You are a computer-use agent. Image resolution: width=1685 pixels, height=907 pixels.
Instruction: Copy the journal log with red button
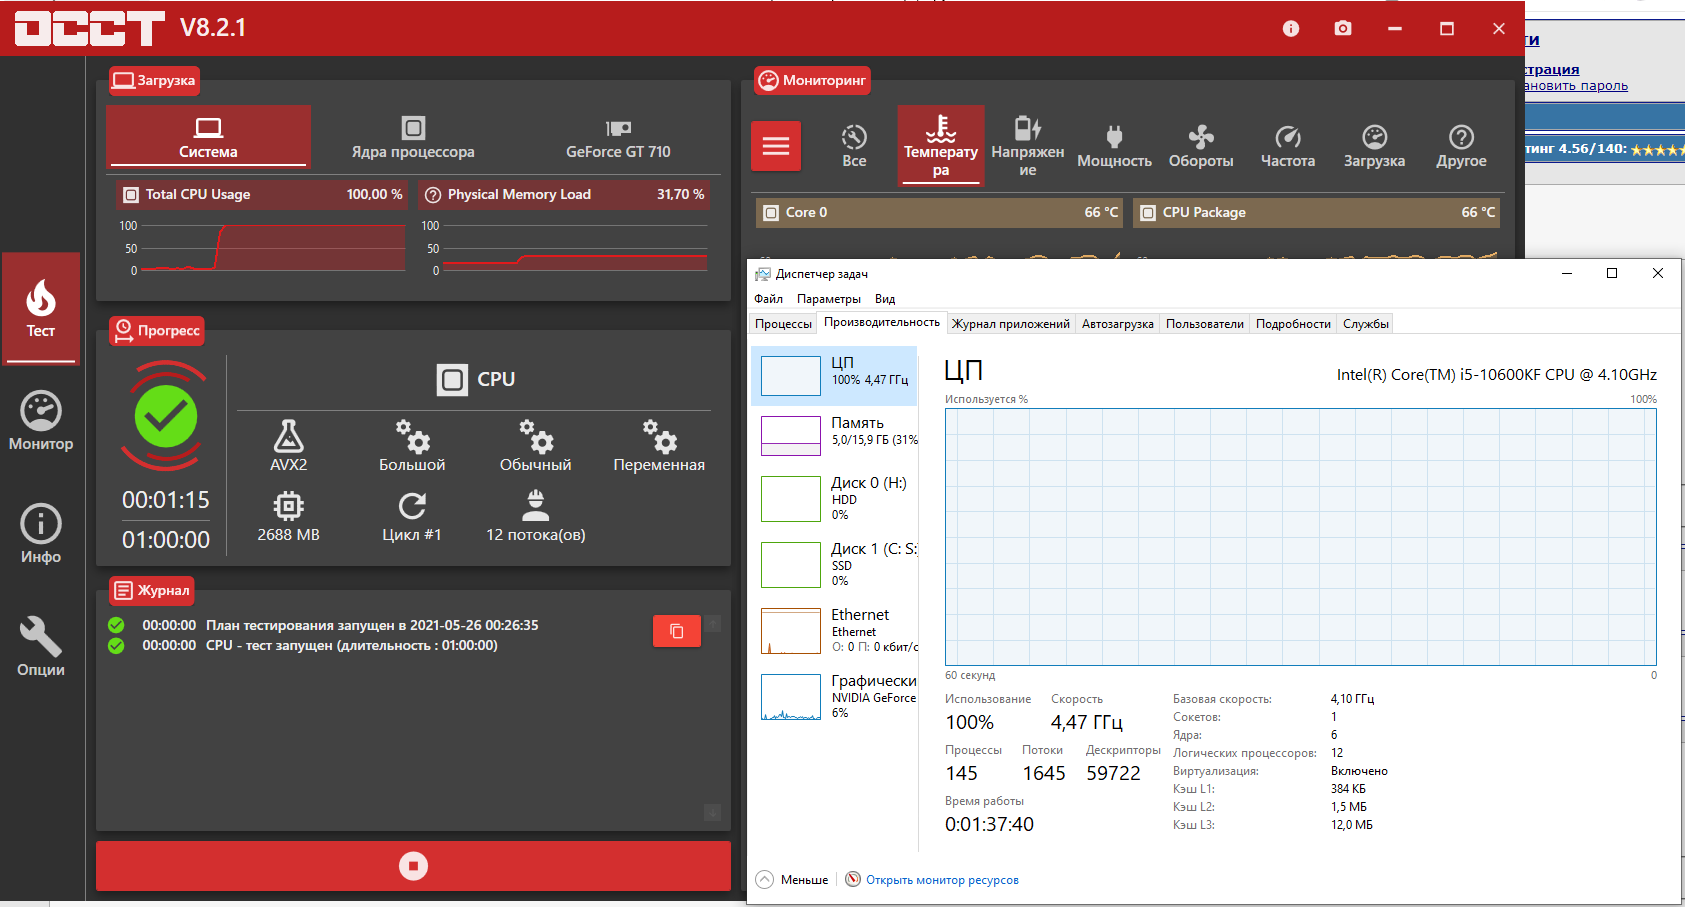[677, 631]
